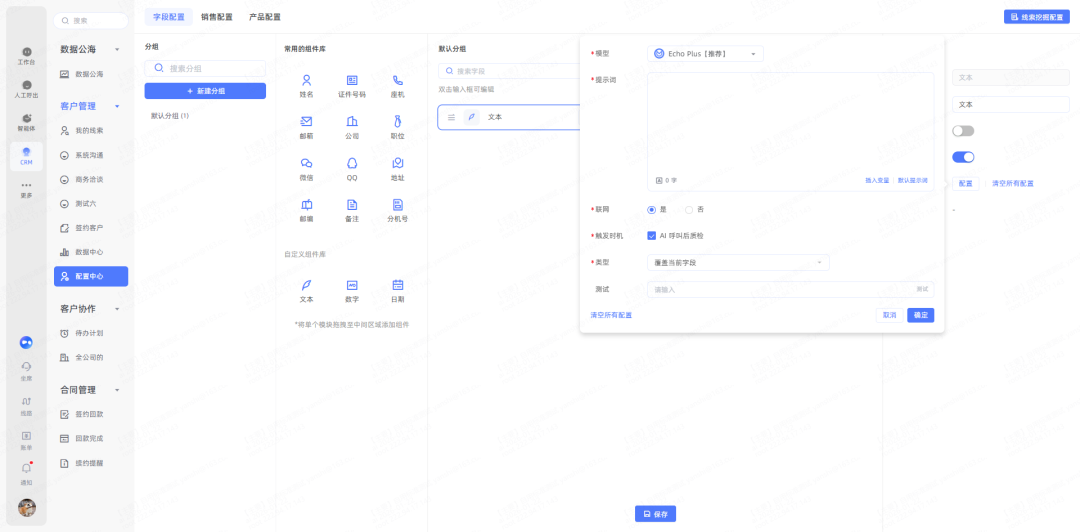This screenshot has height=532, width=1080.
Task: Select 否 radio option for 联网
Action: point(689,209)
